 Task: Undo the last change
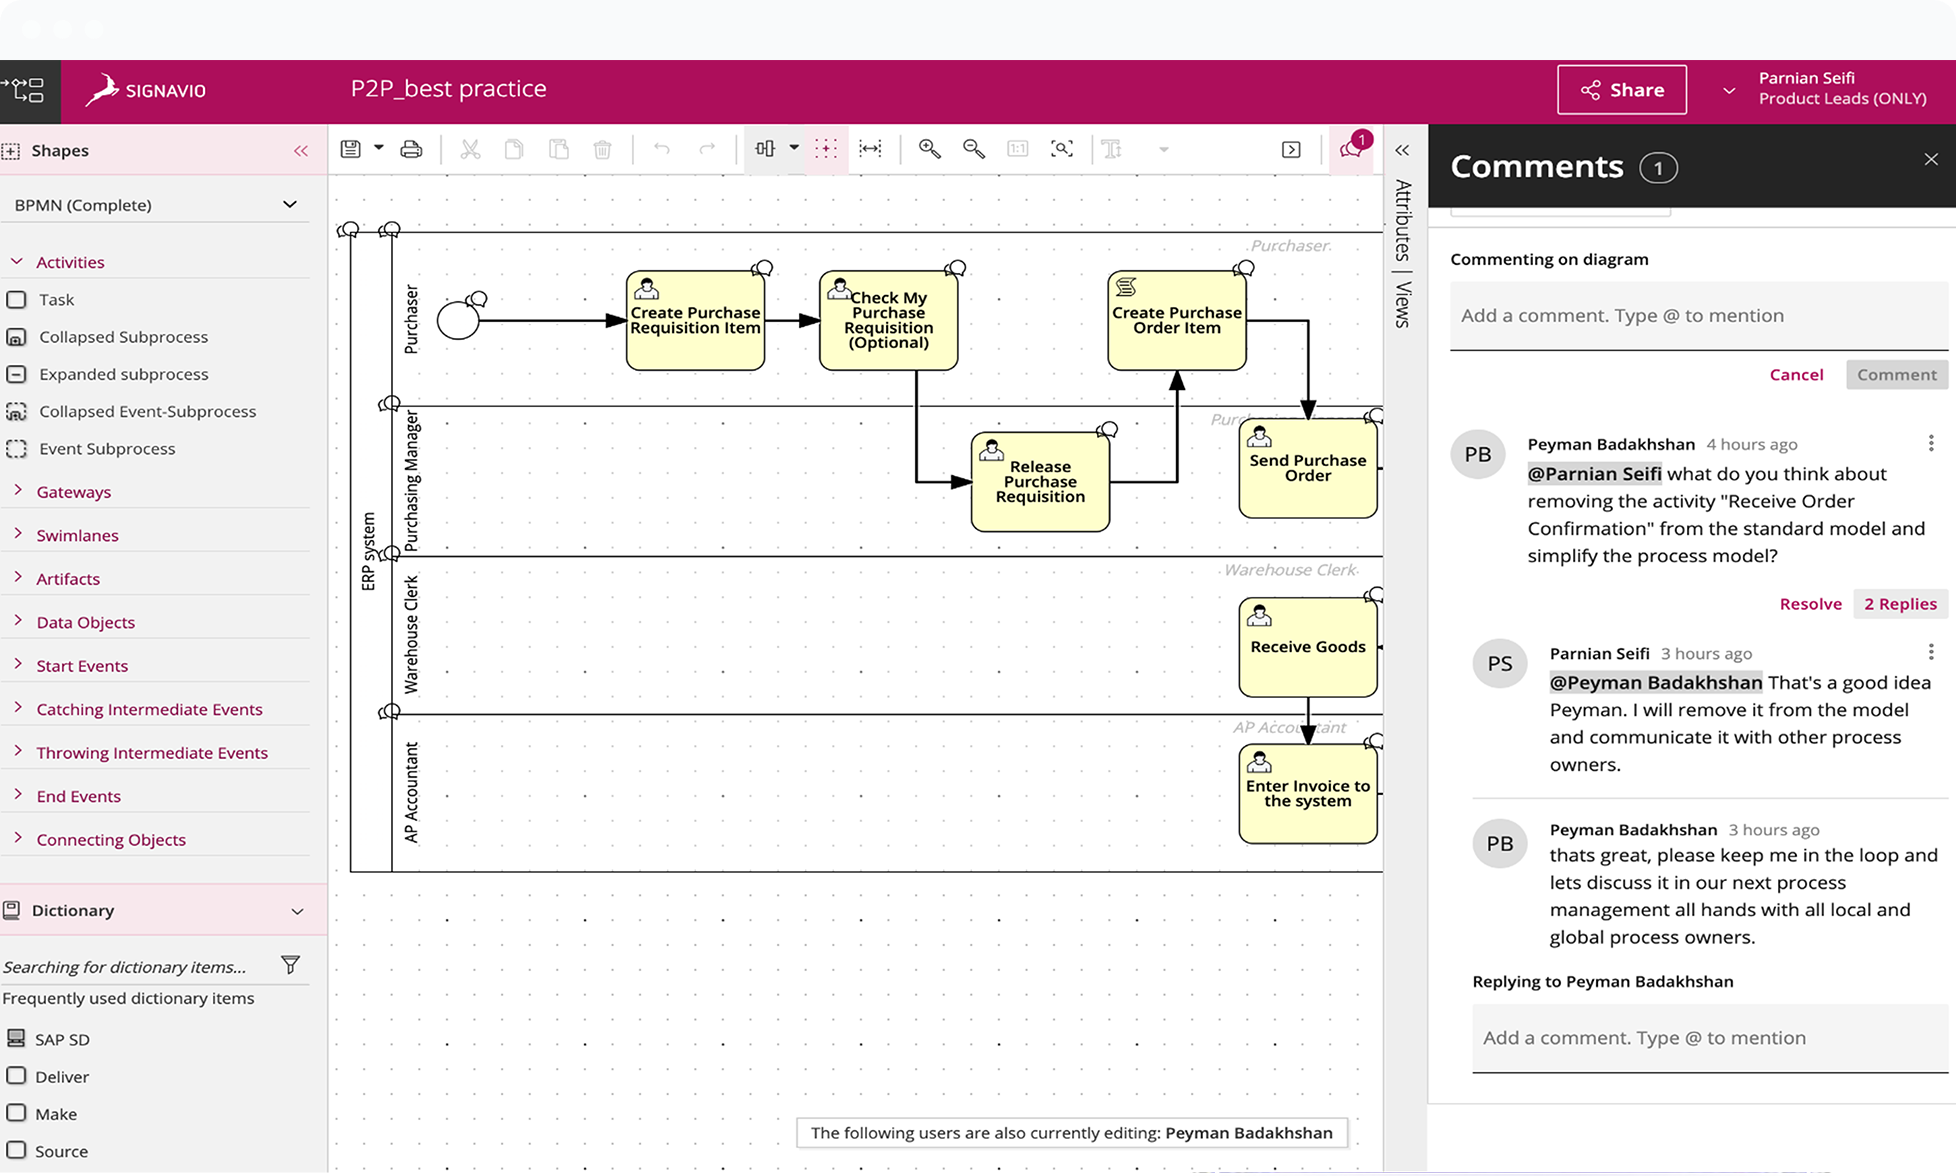661,148
